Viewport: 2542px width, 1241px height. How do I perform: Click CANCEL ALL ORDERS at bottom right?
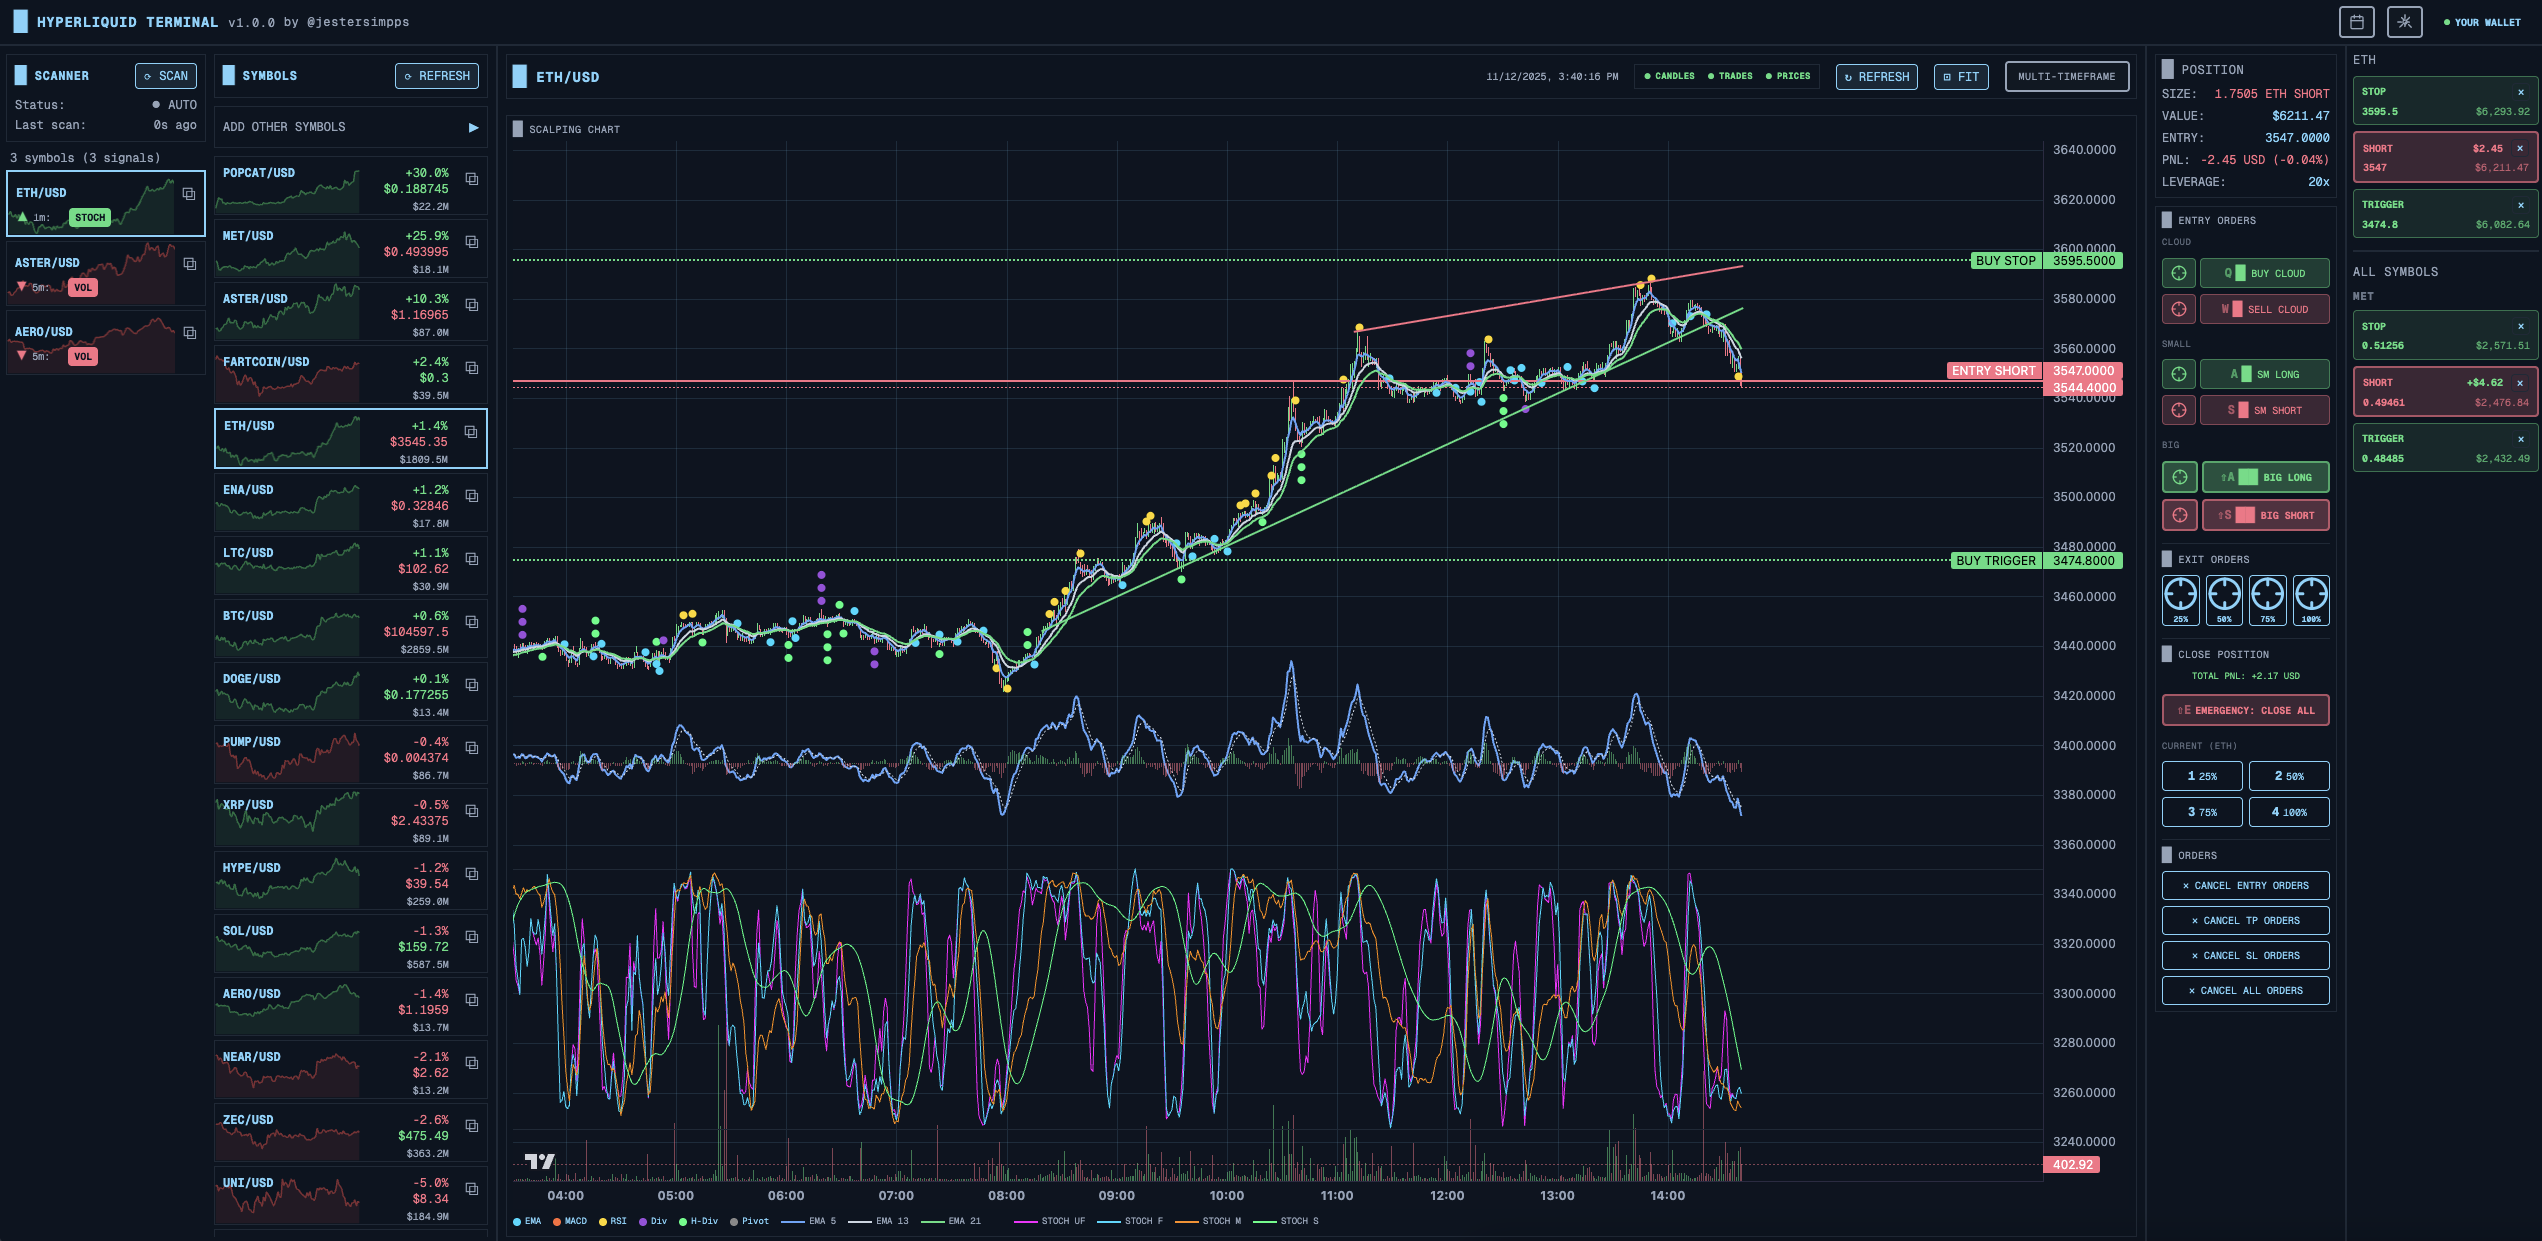(x=2245, y=990)
